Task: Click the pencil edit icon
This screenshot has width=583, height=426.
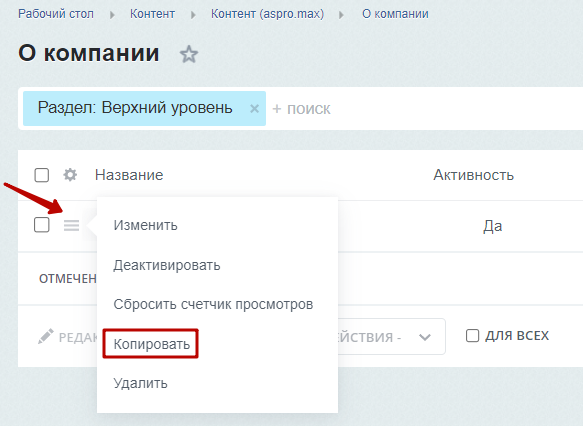Action: (x=46, y=336)
